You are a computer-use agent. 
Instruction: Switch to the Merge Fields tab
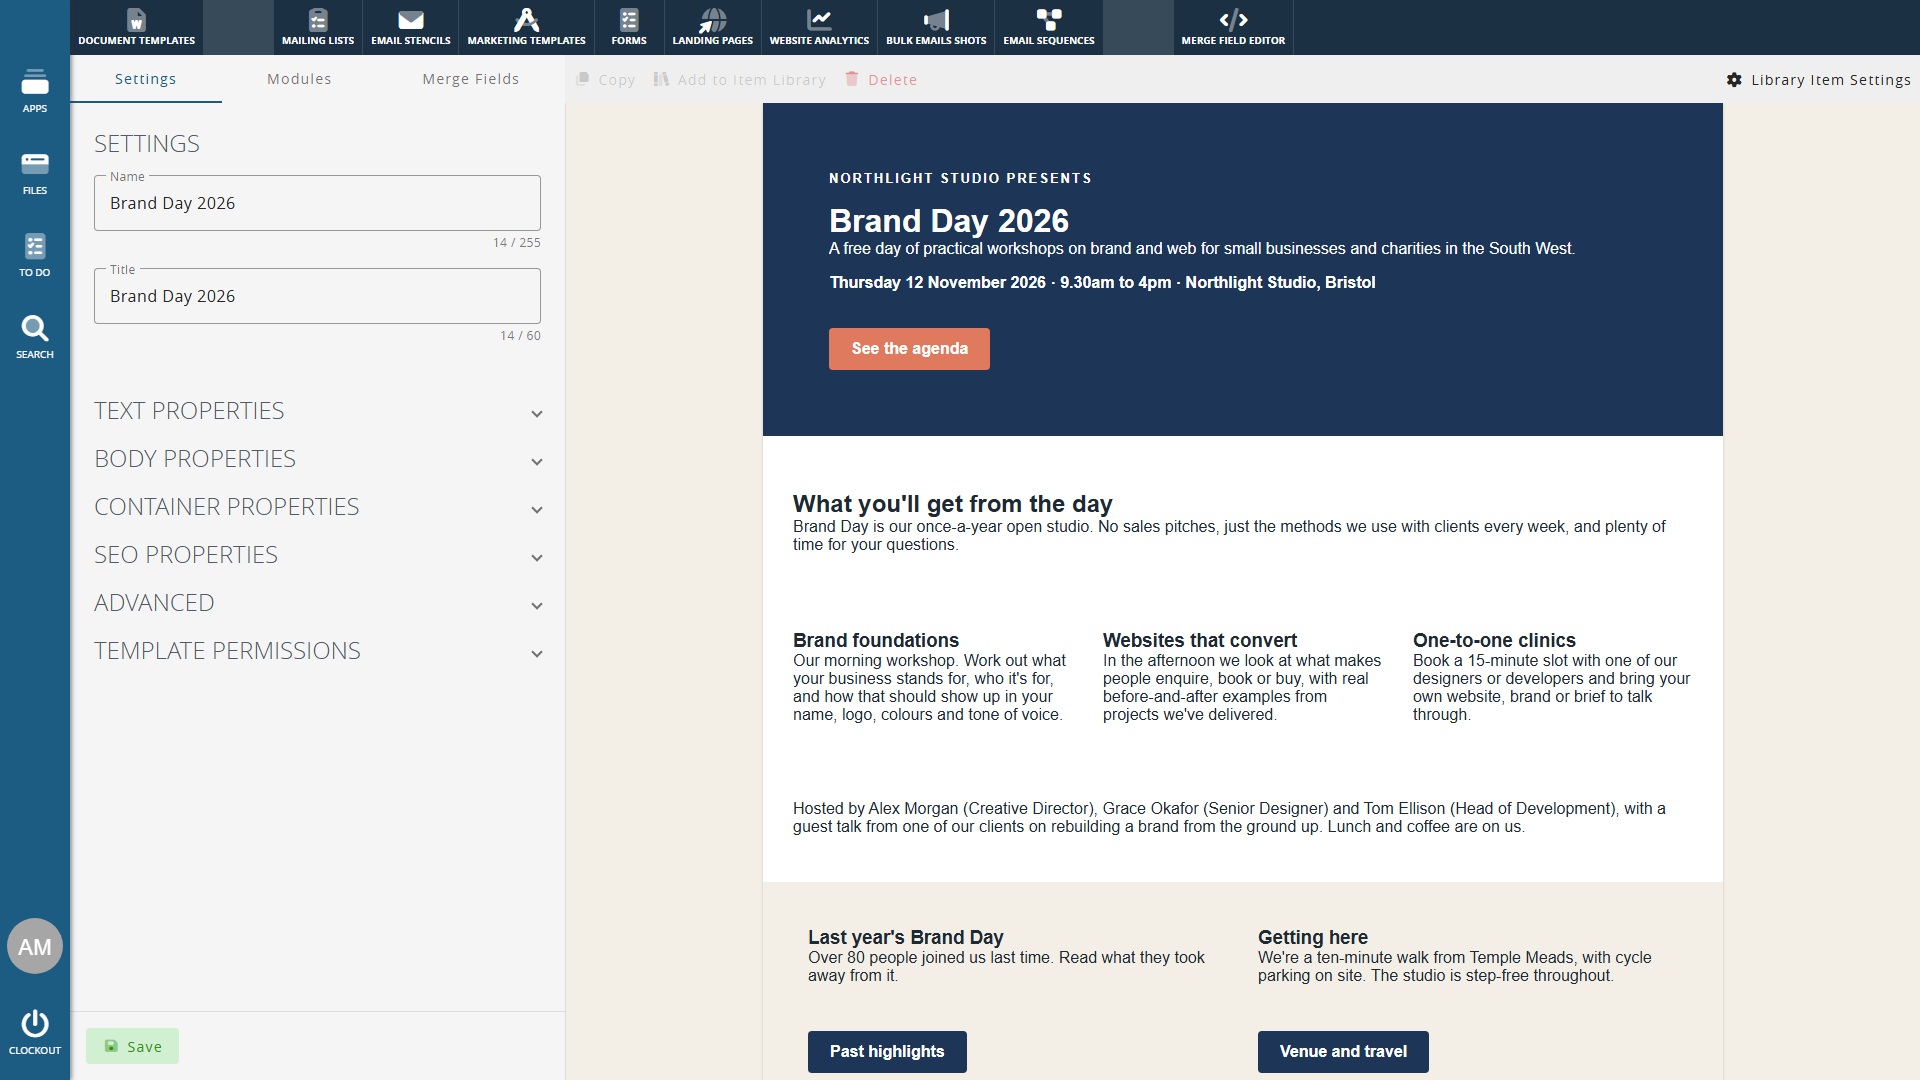471,79
